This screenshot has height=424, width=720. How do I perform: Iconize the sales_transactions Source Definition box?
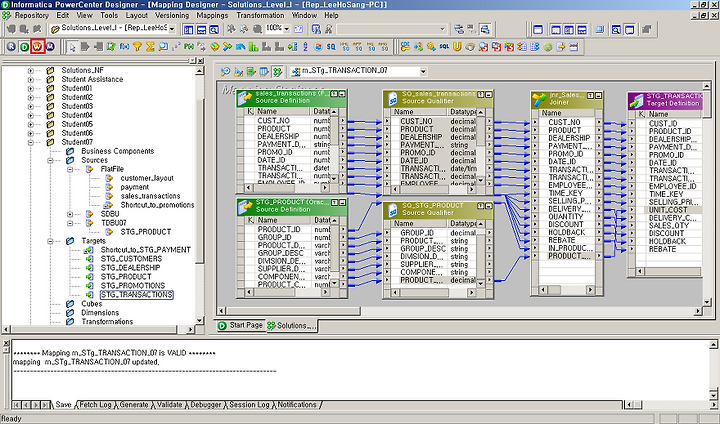point(342,94)
